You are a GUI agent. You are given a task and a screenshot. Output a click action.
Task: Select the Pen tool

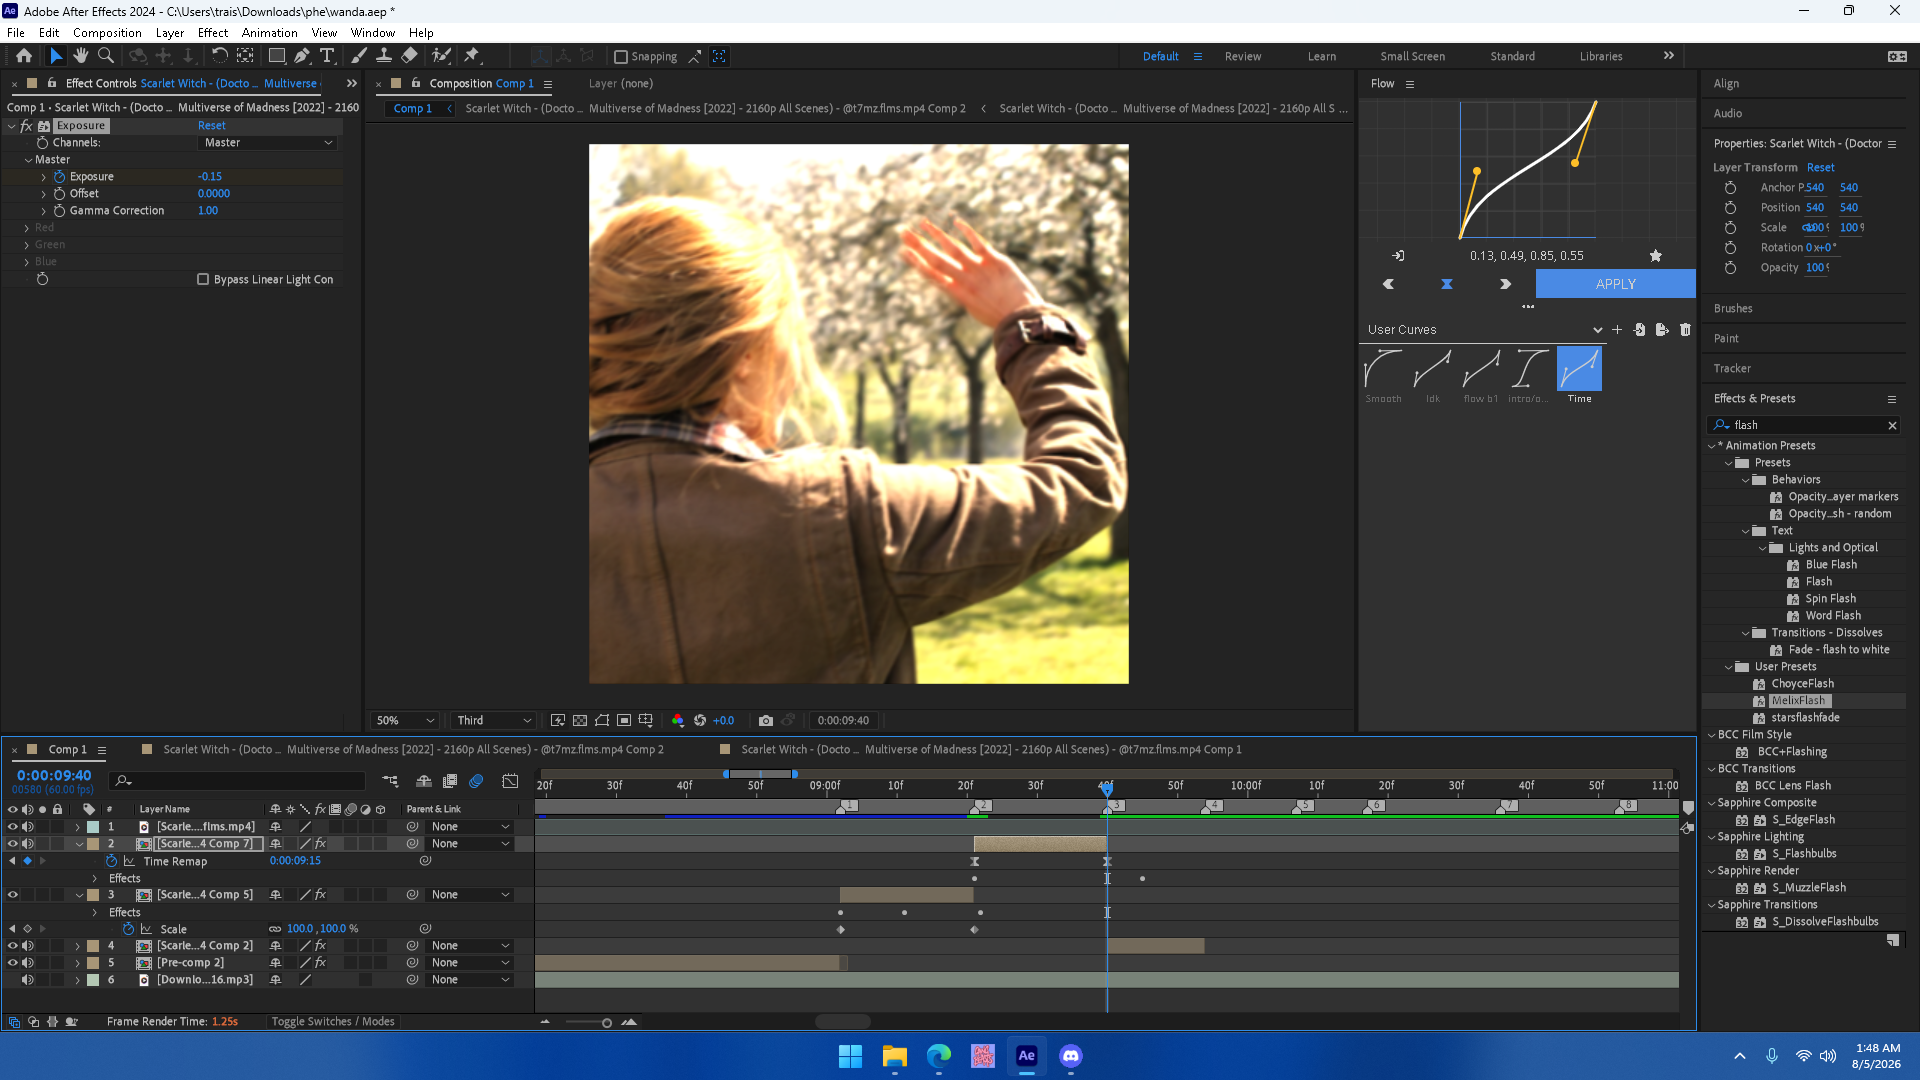[x=302, y=56]
